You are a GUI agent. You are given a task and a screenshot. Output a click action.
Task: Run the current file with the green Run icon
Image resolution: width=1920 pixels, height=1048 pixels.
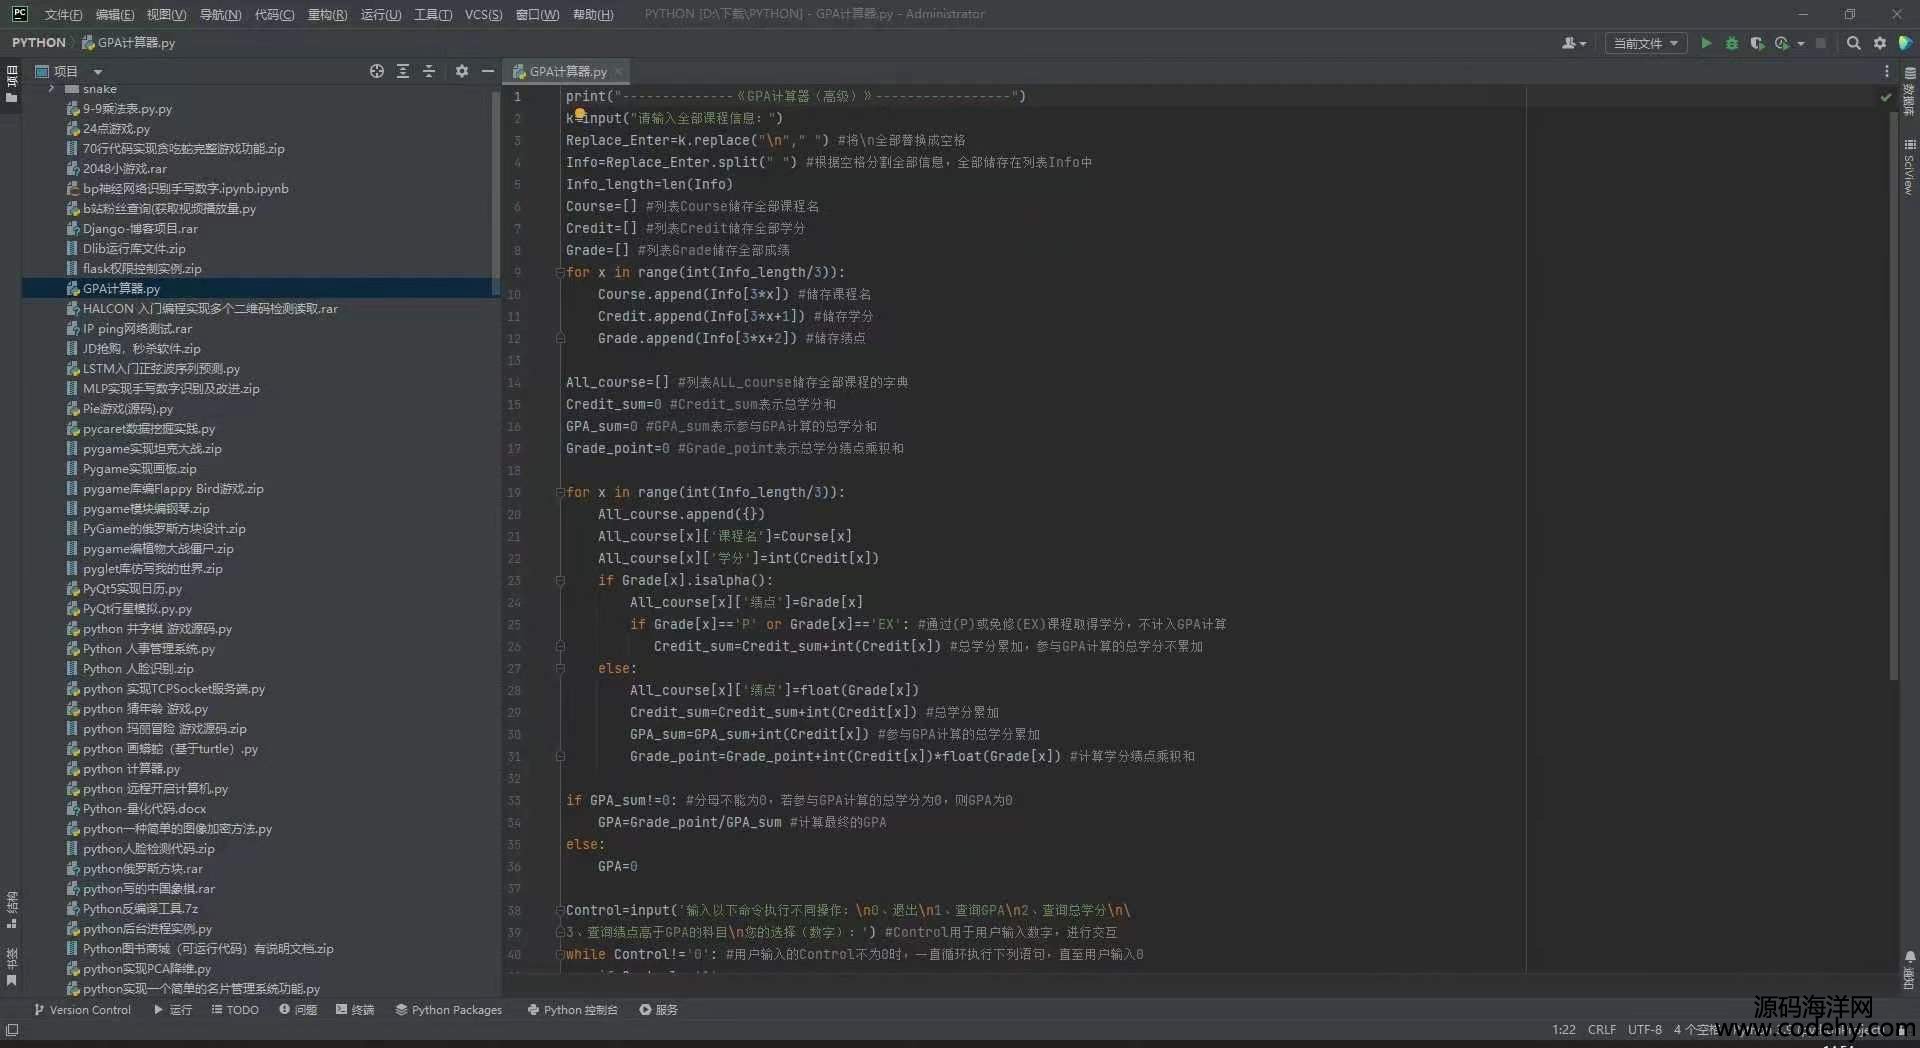click(1706, 43)
